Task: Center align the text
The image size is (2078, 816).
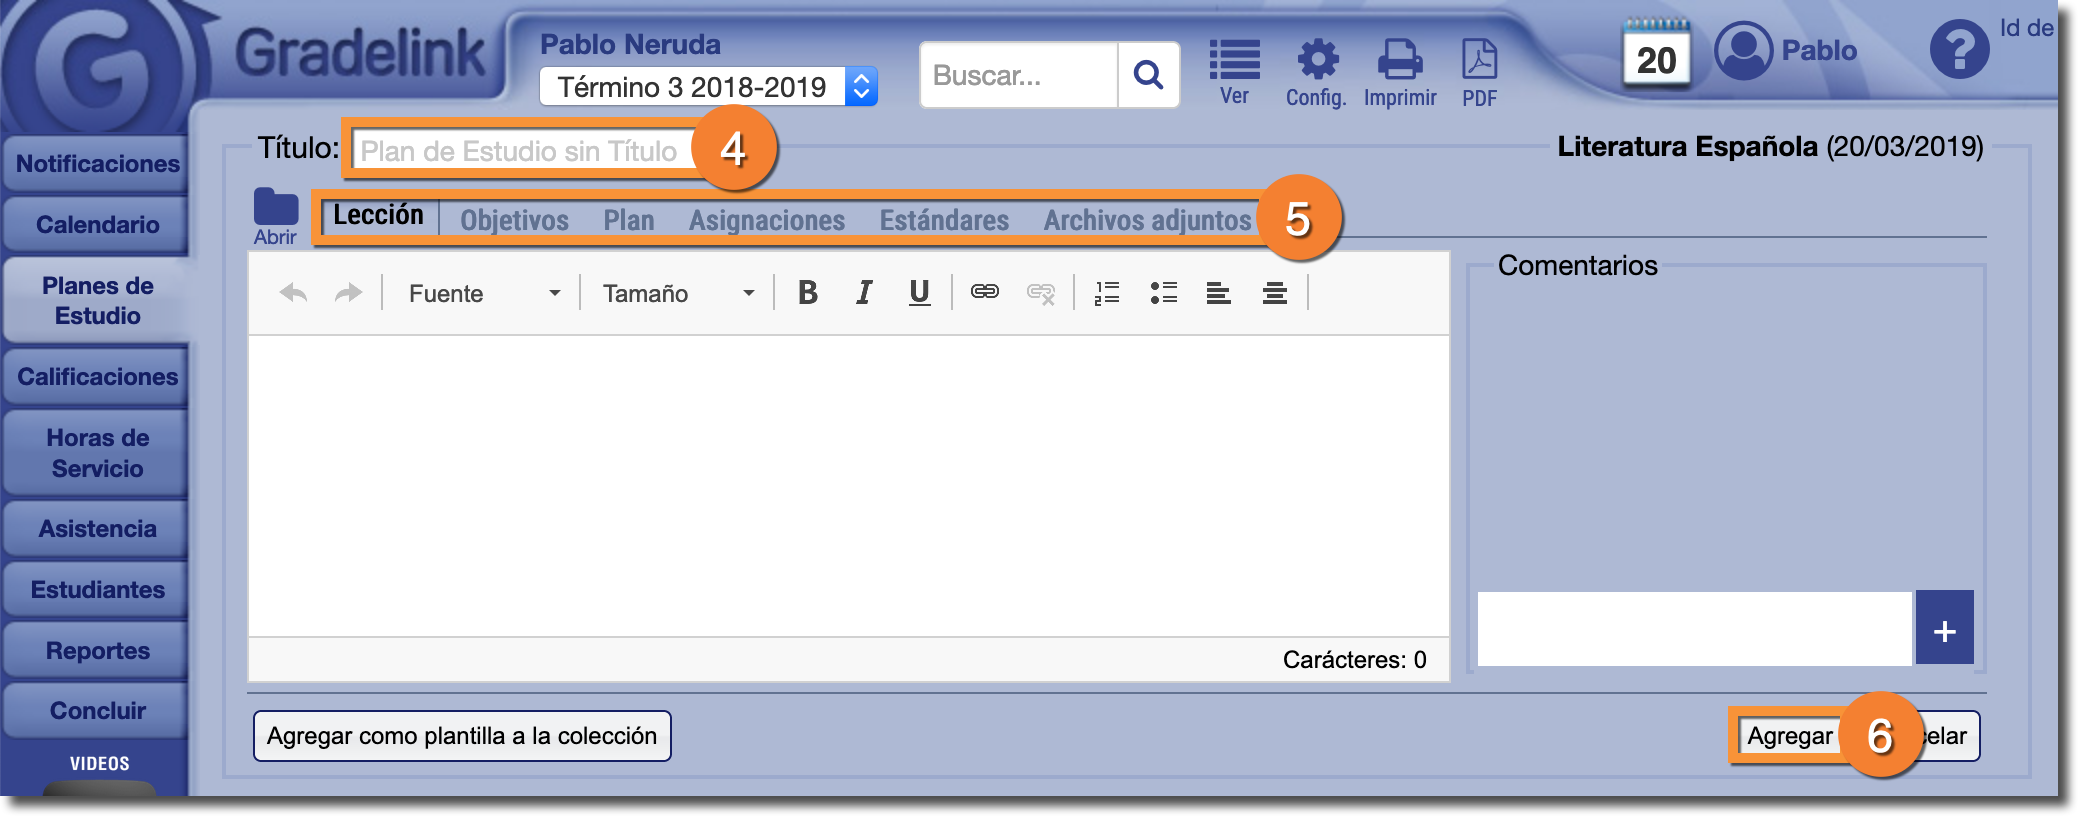Action: tap(1274, 293)
